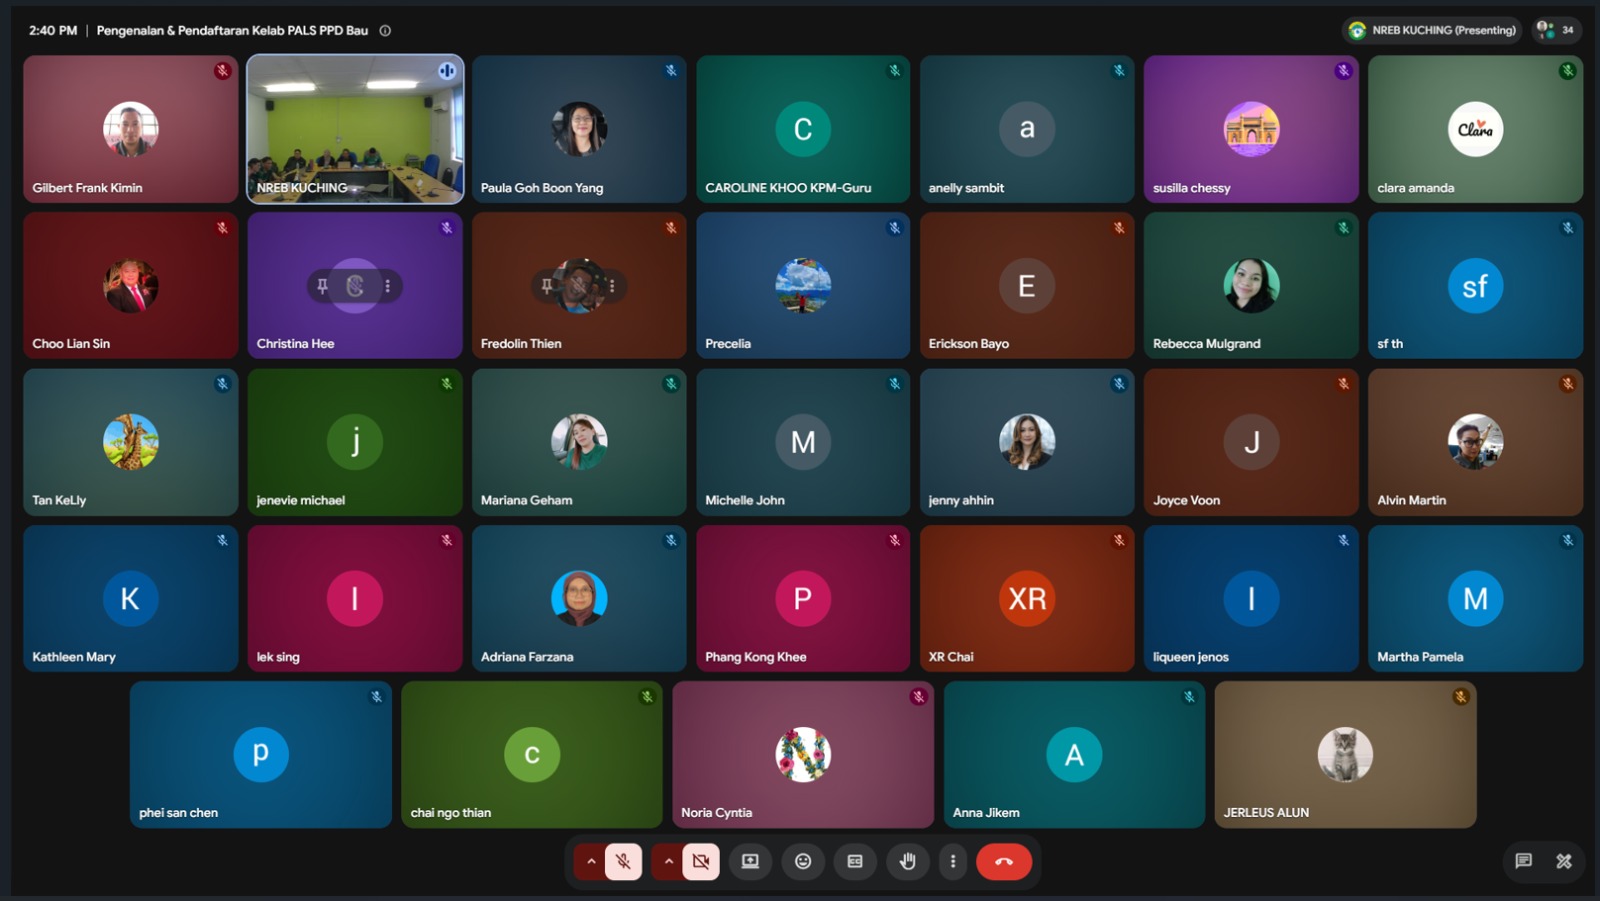Show participant list with 34 count
1600x901 pixels.
[1556, 30]
